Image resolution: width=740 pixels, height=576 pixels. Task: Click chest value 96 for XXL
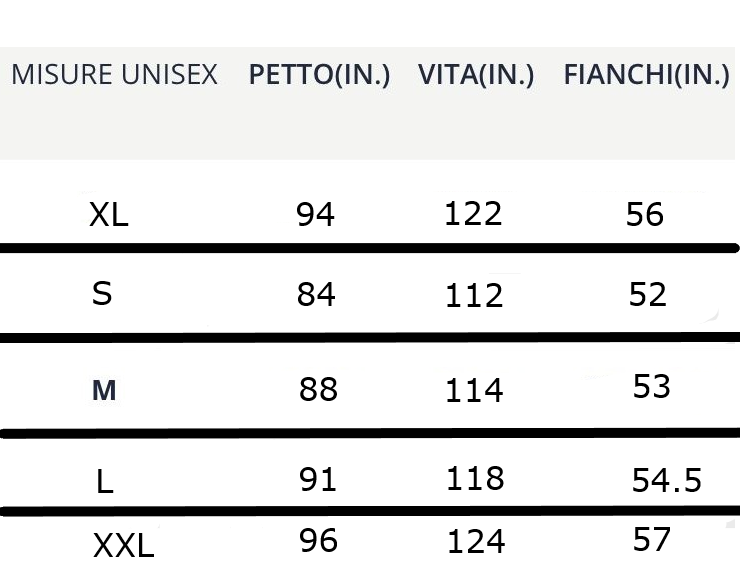tap(318, 541)
